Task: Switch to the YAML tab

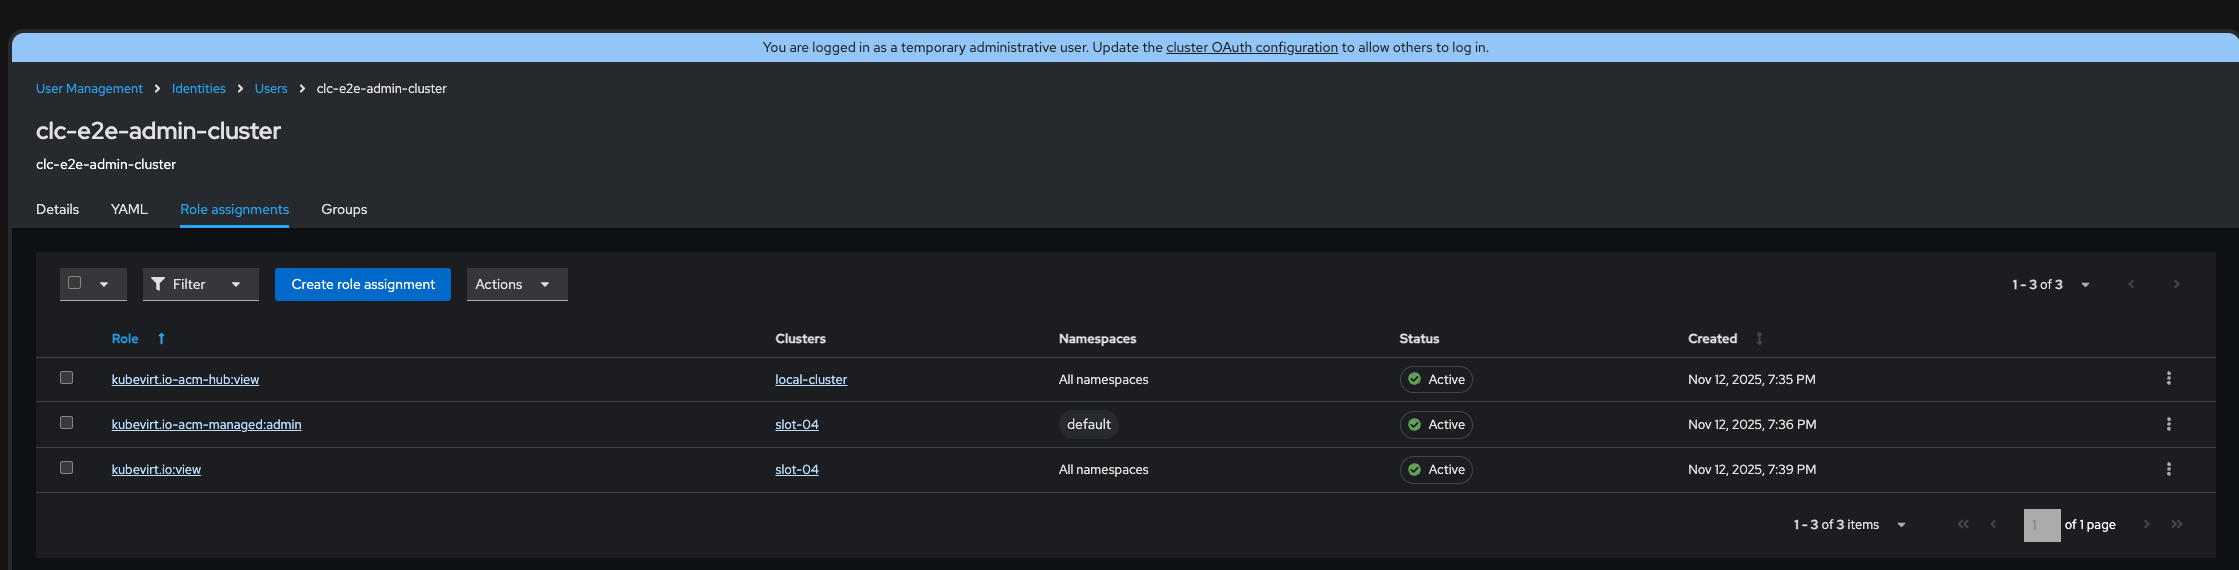Action: (x=129, y=209)
